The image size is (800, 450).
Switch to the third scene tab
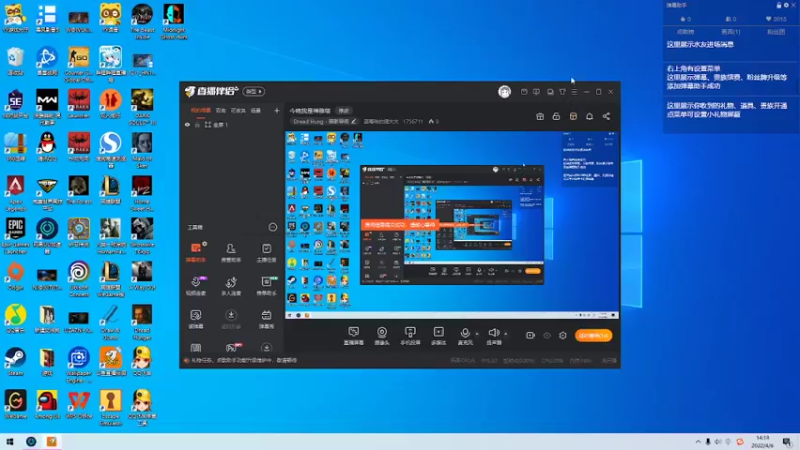coord(238,110)
